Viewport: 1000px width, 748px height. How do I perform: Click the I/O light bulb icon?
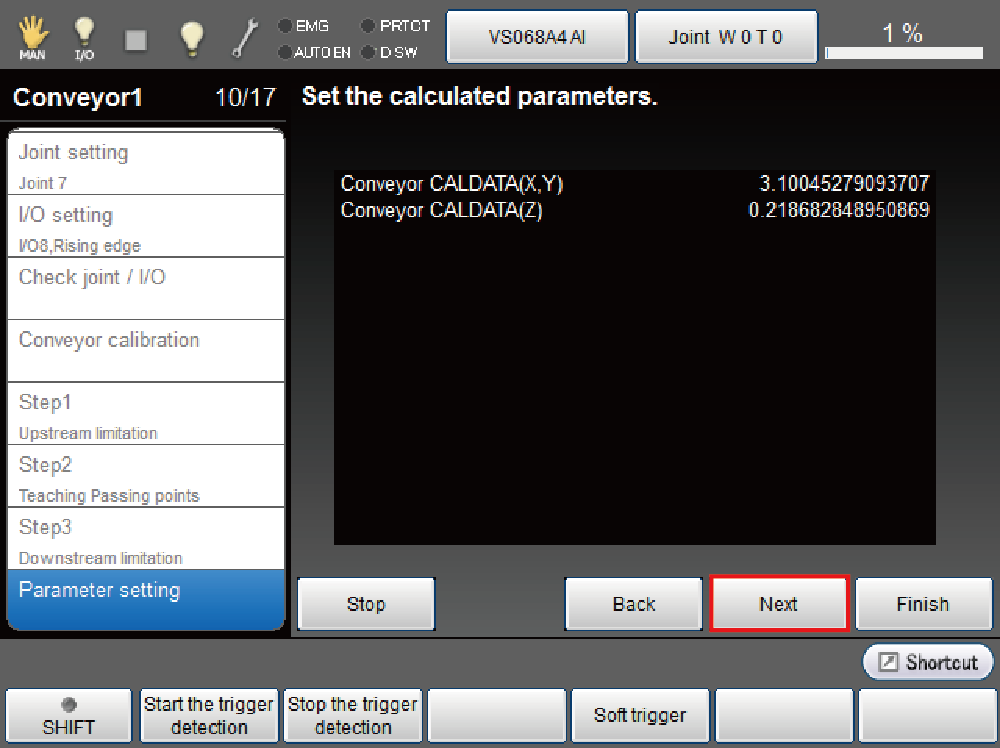85,38
